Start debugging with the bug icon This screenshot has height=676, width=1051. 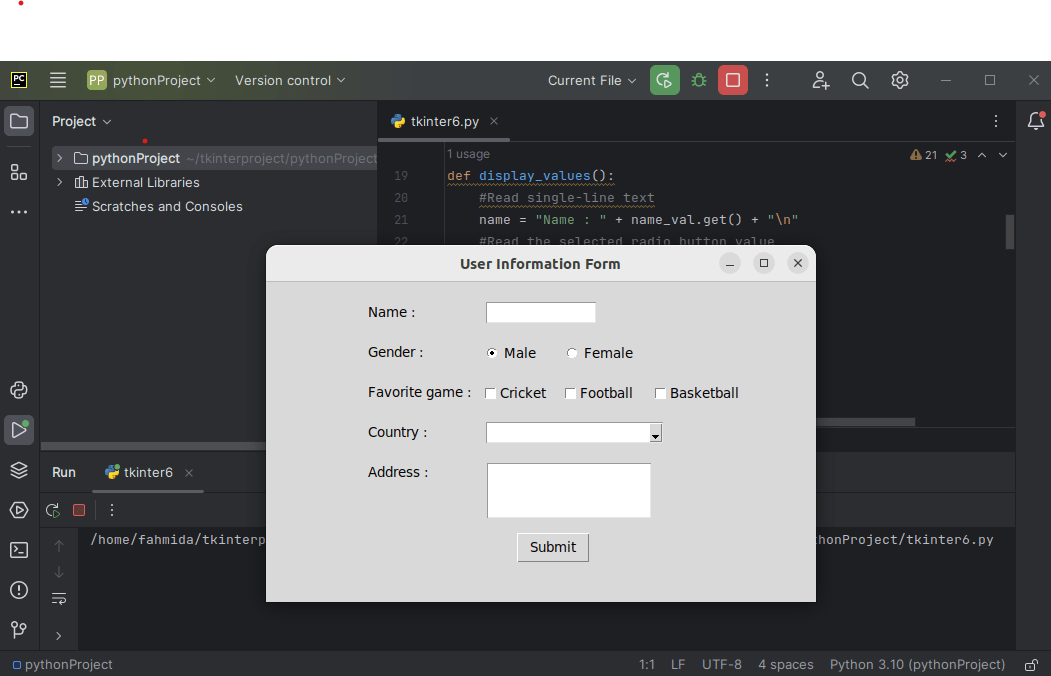click(698, 80)
